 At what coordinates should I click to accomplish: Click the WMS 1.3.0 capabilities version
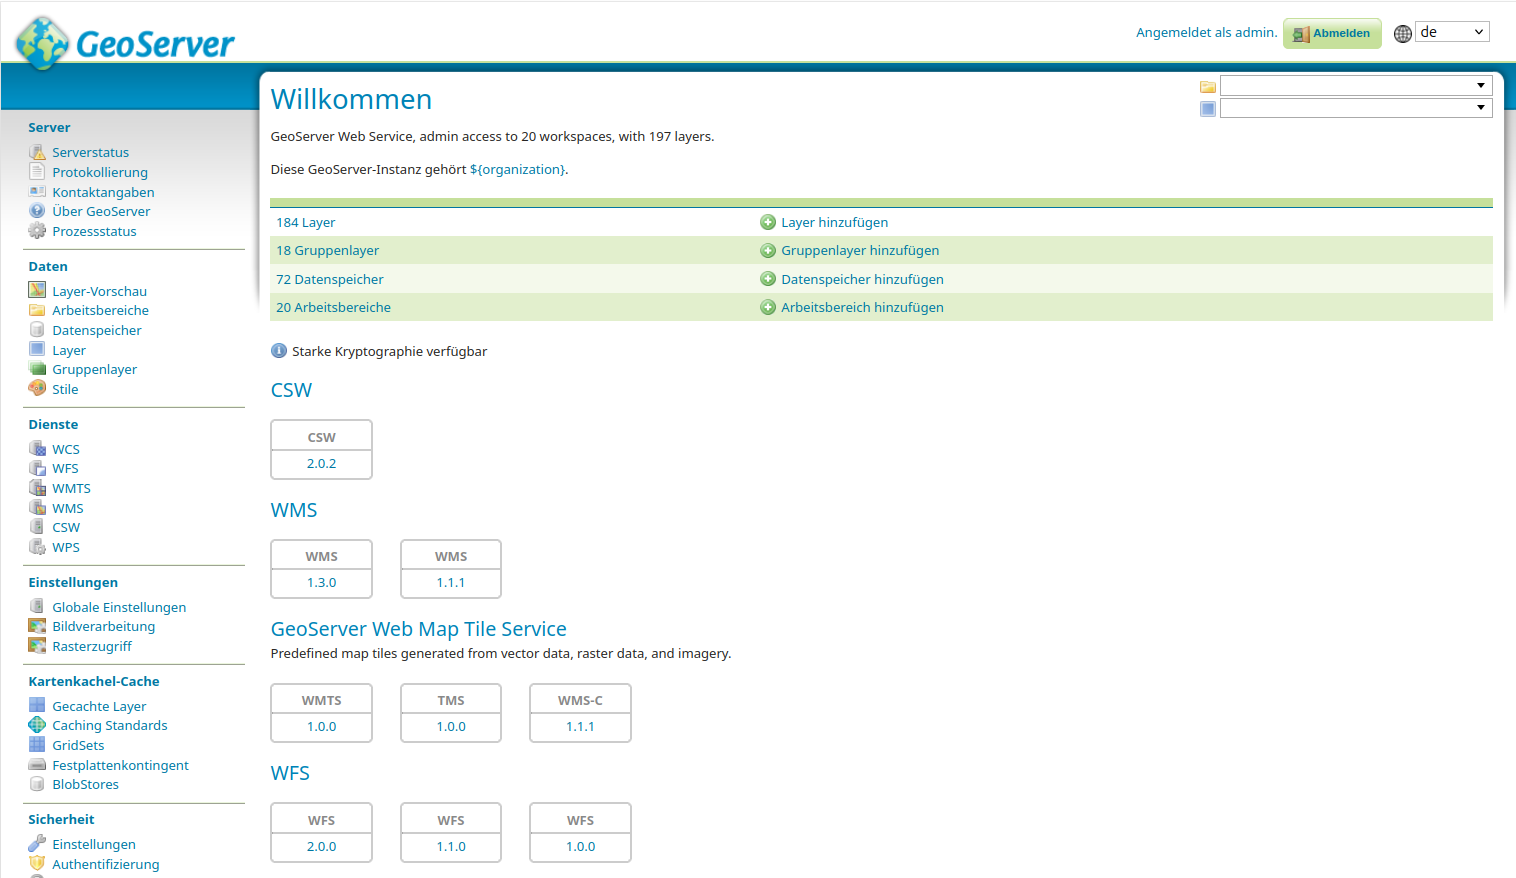pyautogui.click(x=321, y=582)
